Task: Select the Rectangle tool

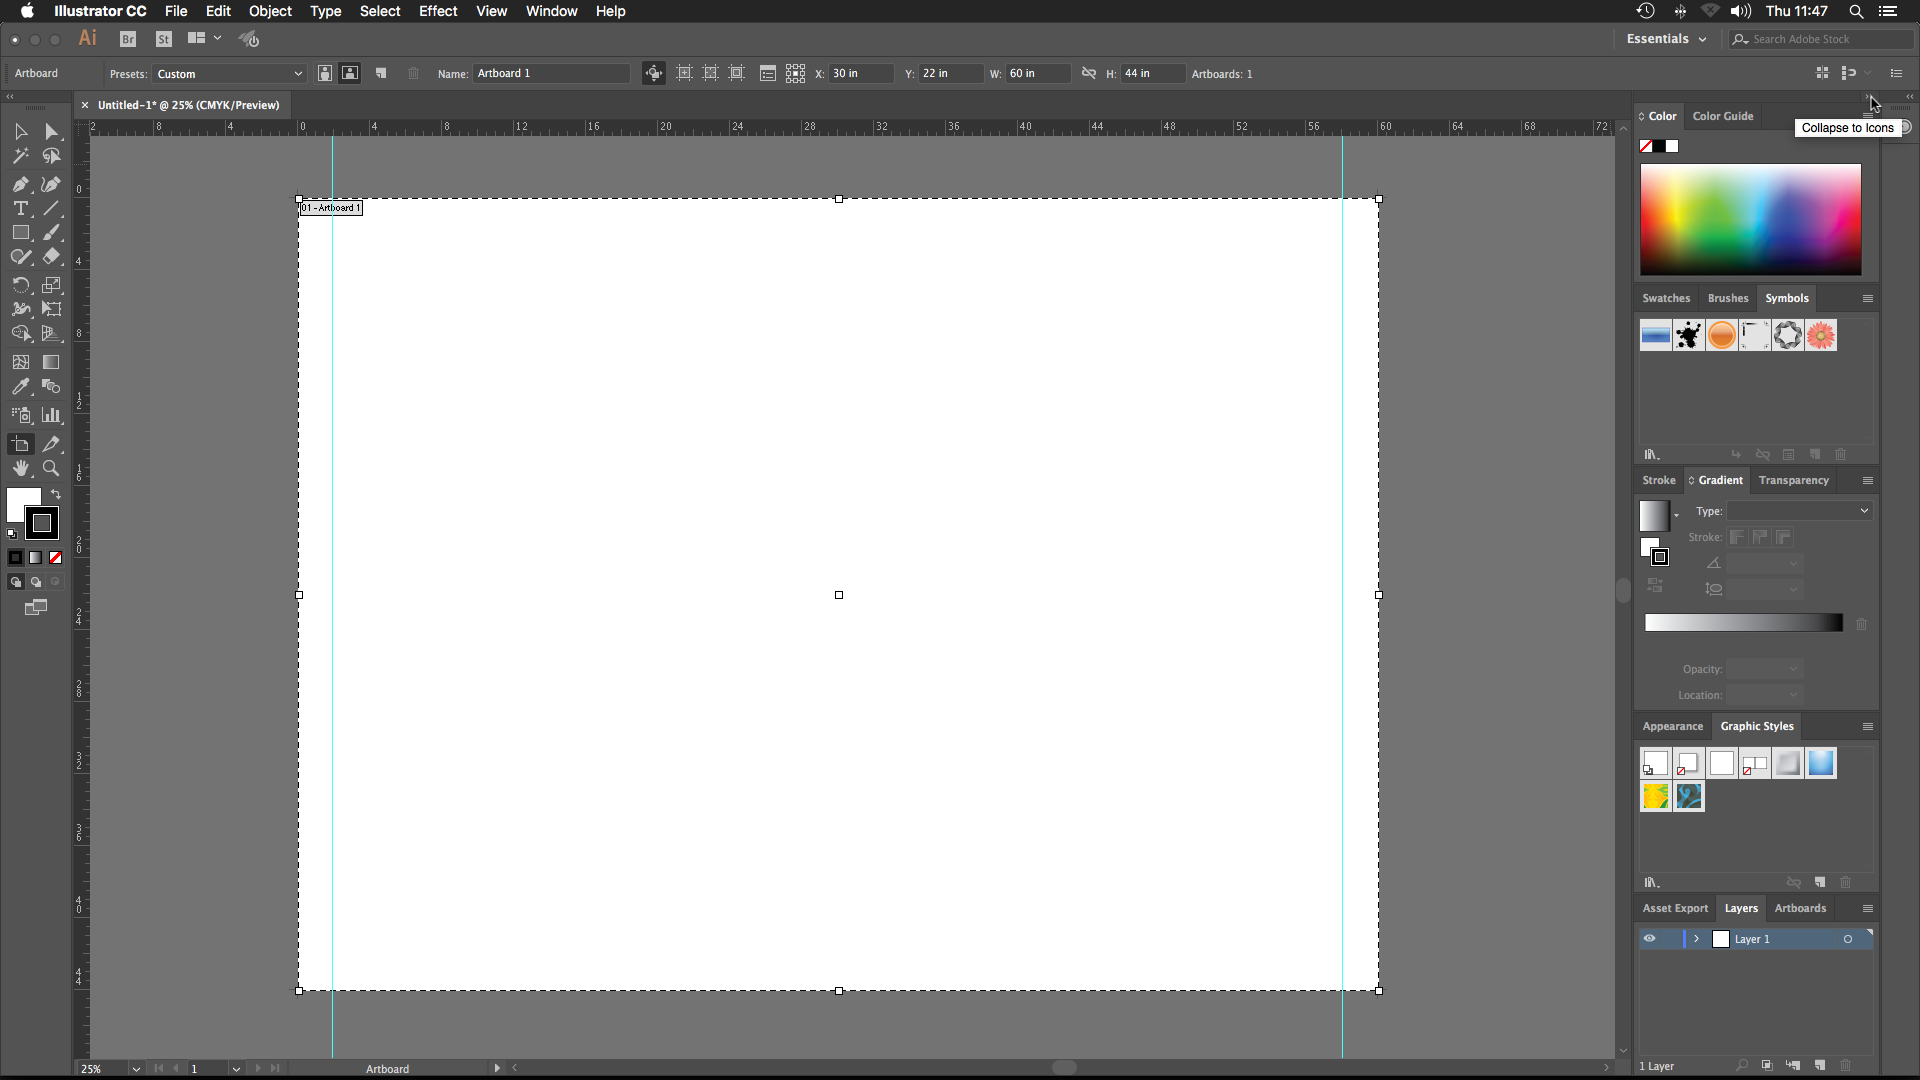Action: point(21,232)
